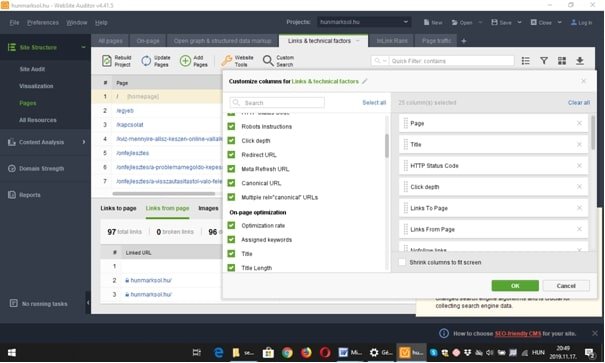Image resolution: width=605 pixels, height=363 pixels.
Task: Switch to the Links to page tab
Action: pos(118,208)
